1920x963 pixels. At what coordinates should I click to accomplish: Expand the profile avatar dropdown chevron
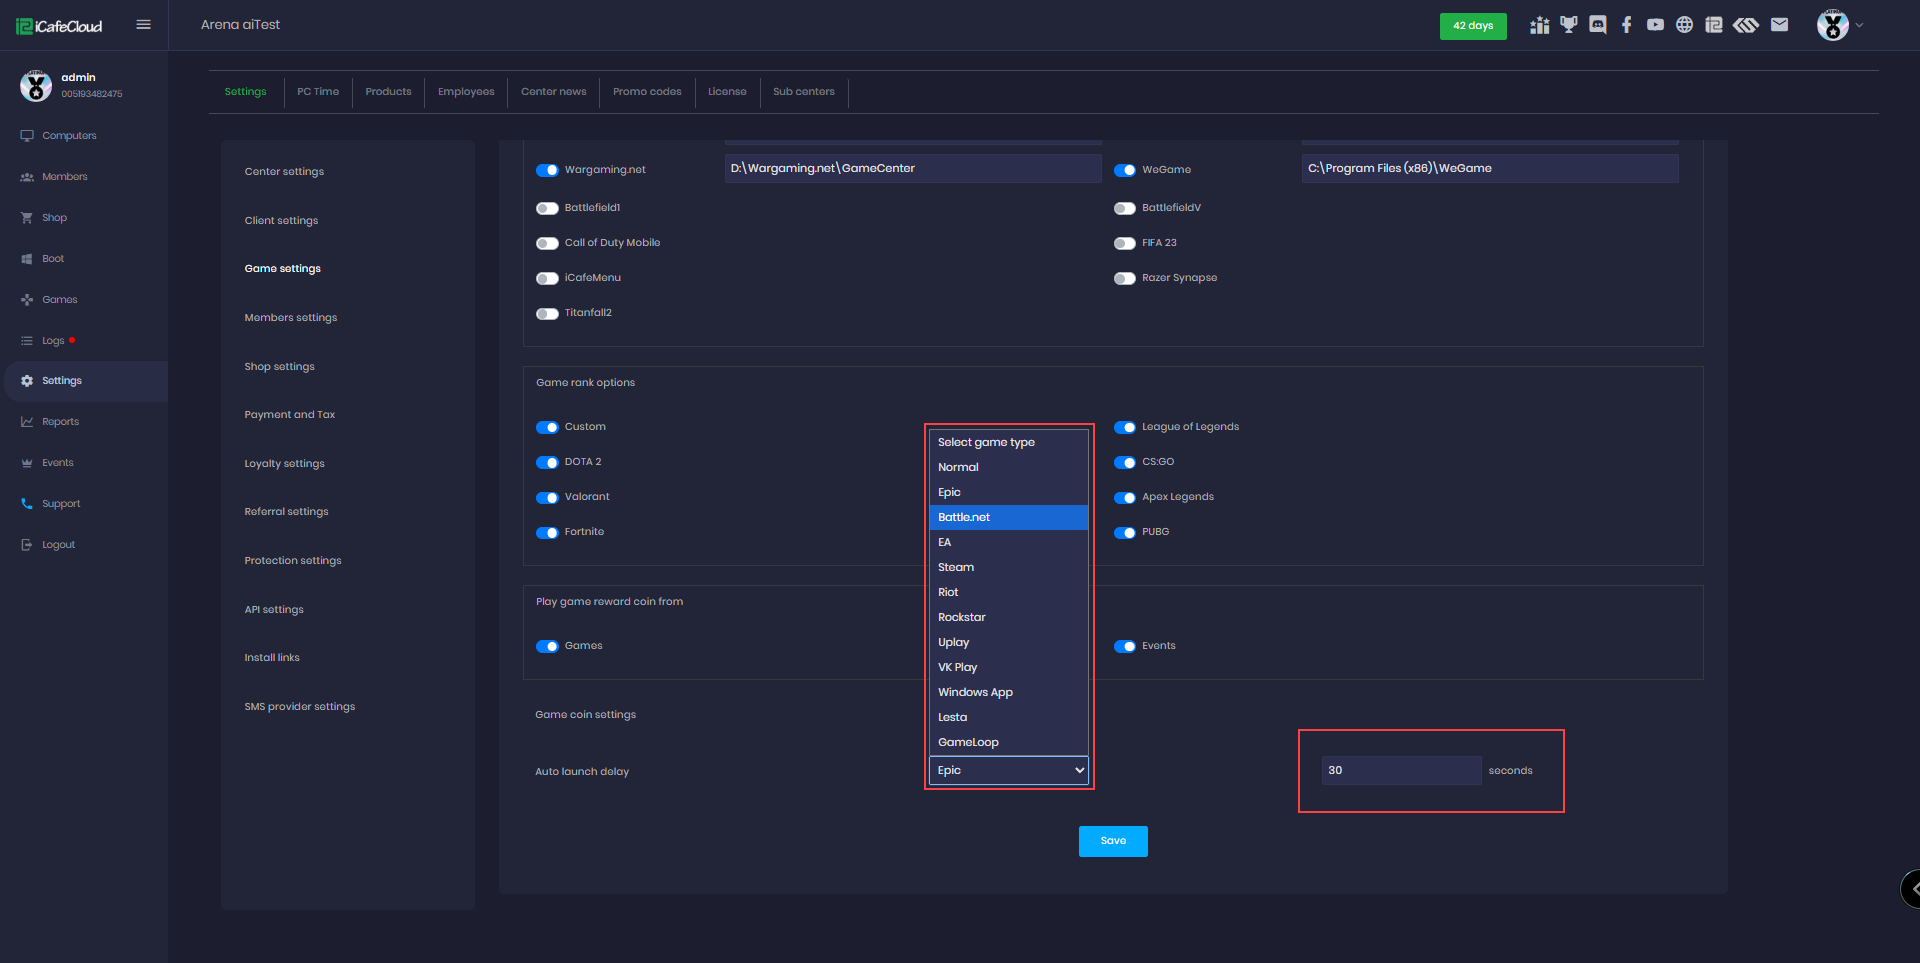pyautogui.click(x=1859, y=25)
